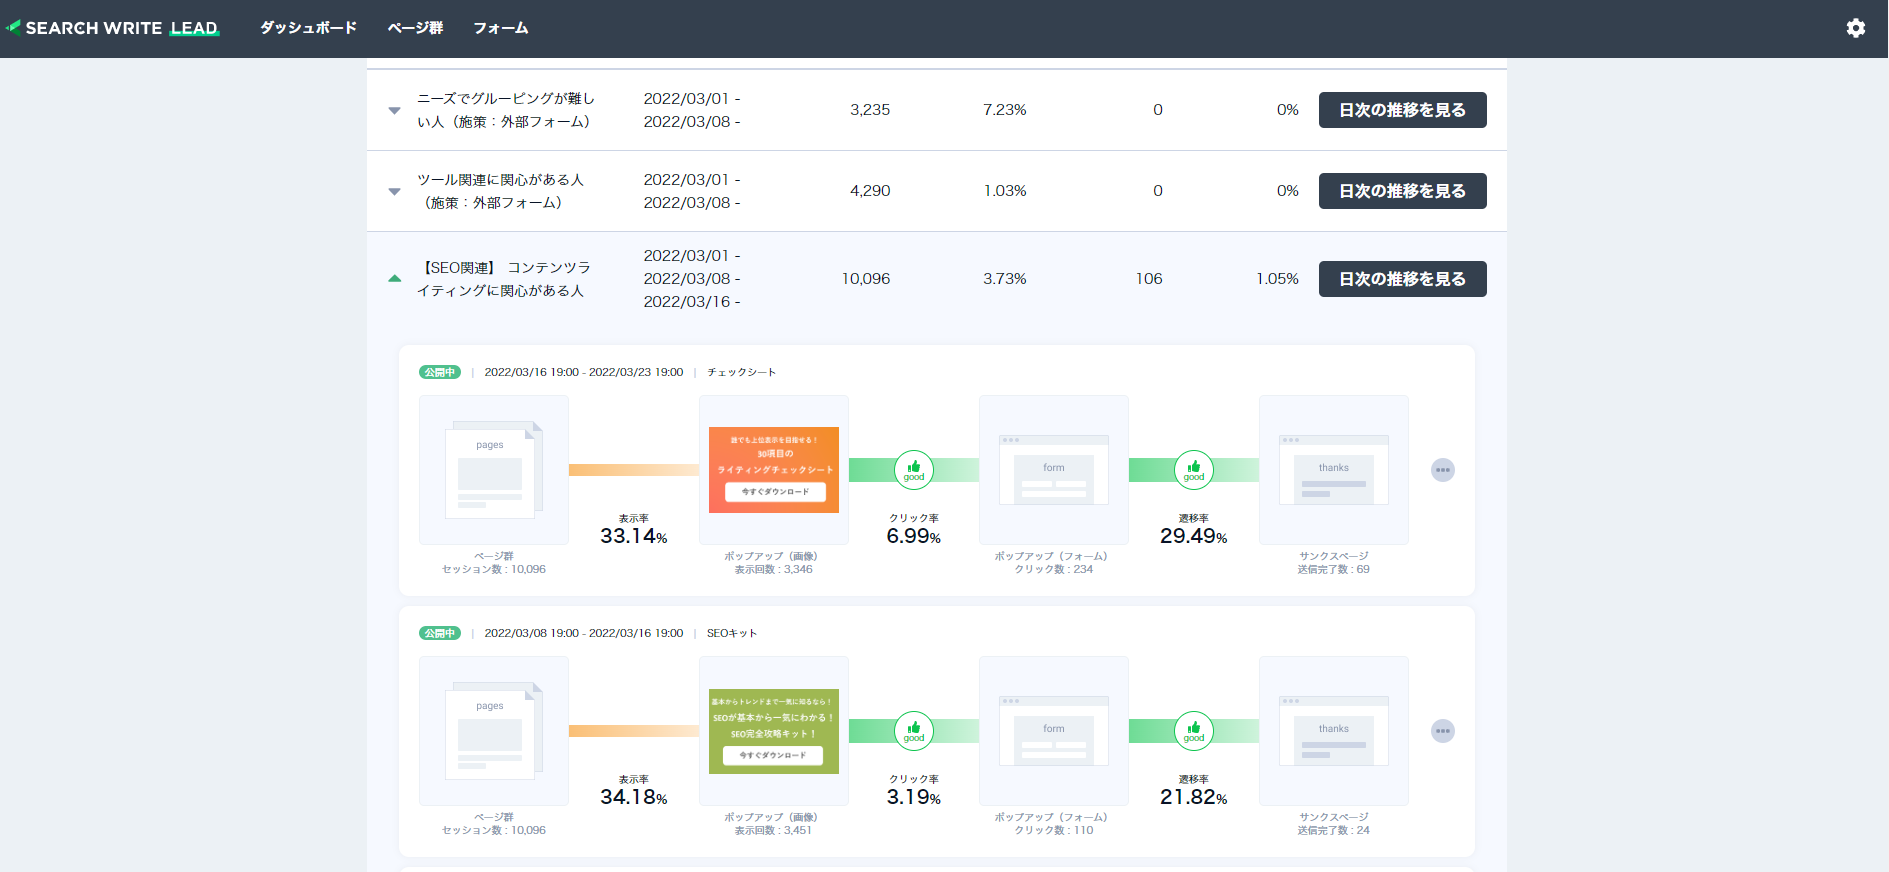Click the SEARCH WRITE LEAD logo
Viewport: 1889px width, 872px height.
tap(113, 28)
